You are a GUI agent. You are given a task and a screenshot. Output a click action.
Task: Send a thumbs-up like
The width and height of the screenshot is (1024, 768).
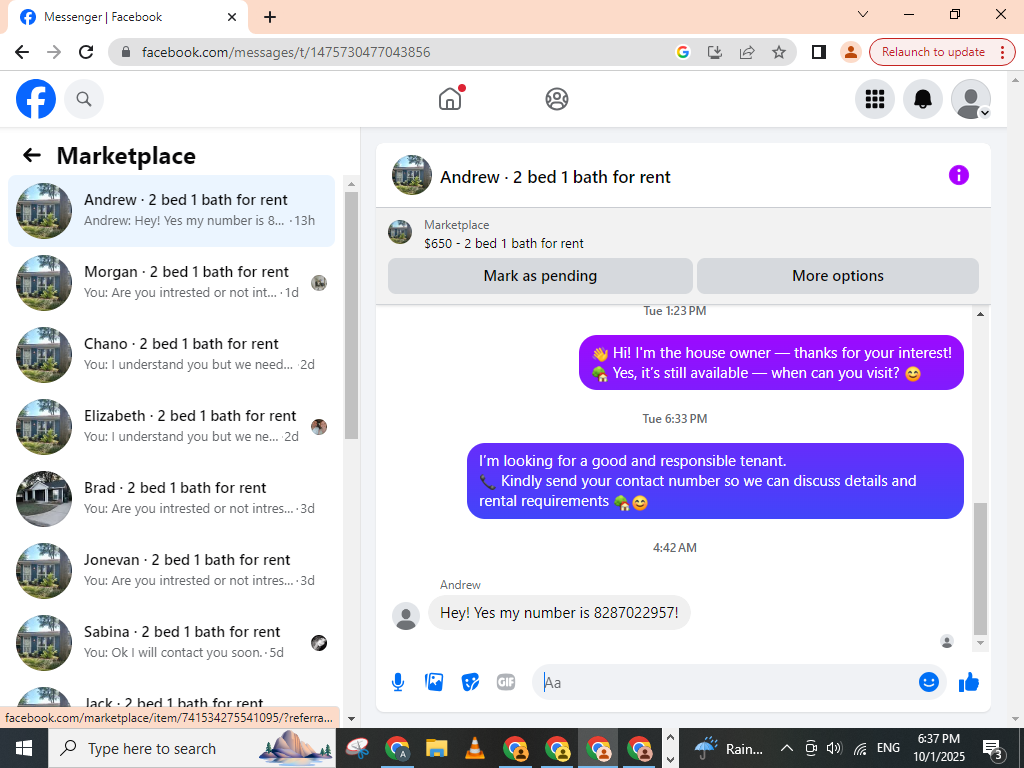pyautogui.click(x=968, y=682)
